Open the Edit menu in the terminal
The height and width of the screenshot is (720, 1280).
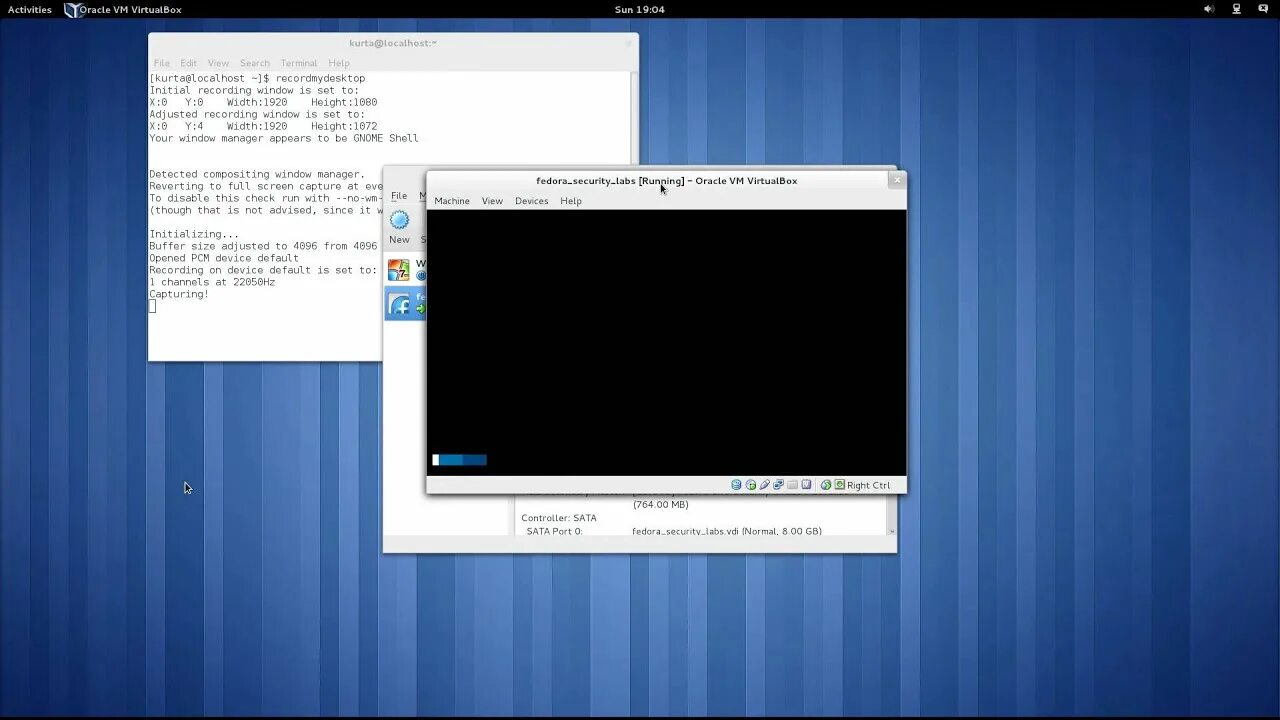point(188,63)
